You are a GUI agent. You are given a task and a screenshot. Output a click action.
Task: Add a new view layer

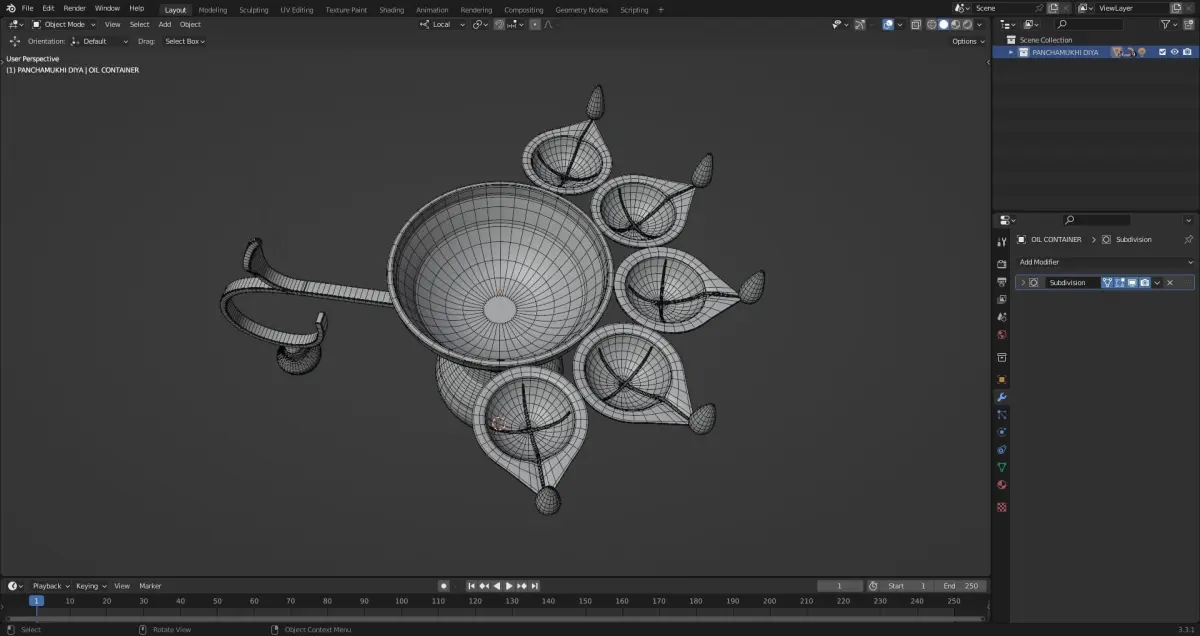pyautogui.click(x=1176, y=8)
